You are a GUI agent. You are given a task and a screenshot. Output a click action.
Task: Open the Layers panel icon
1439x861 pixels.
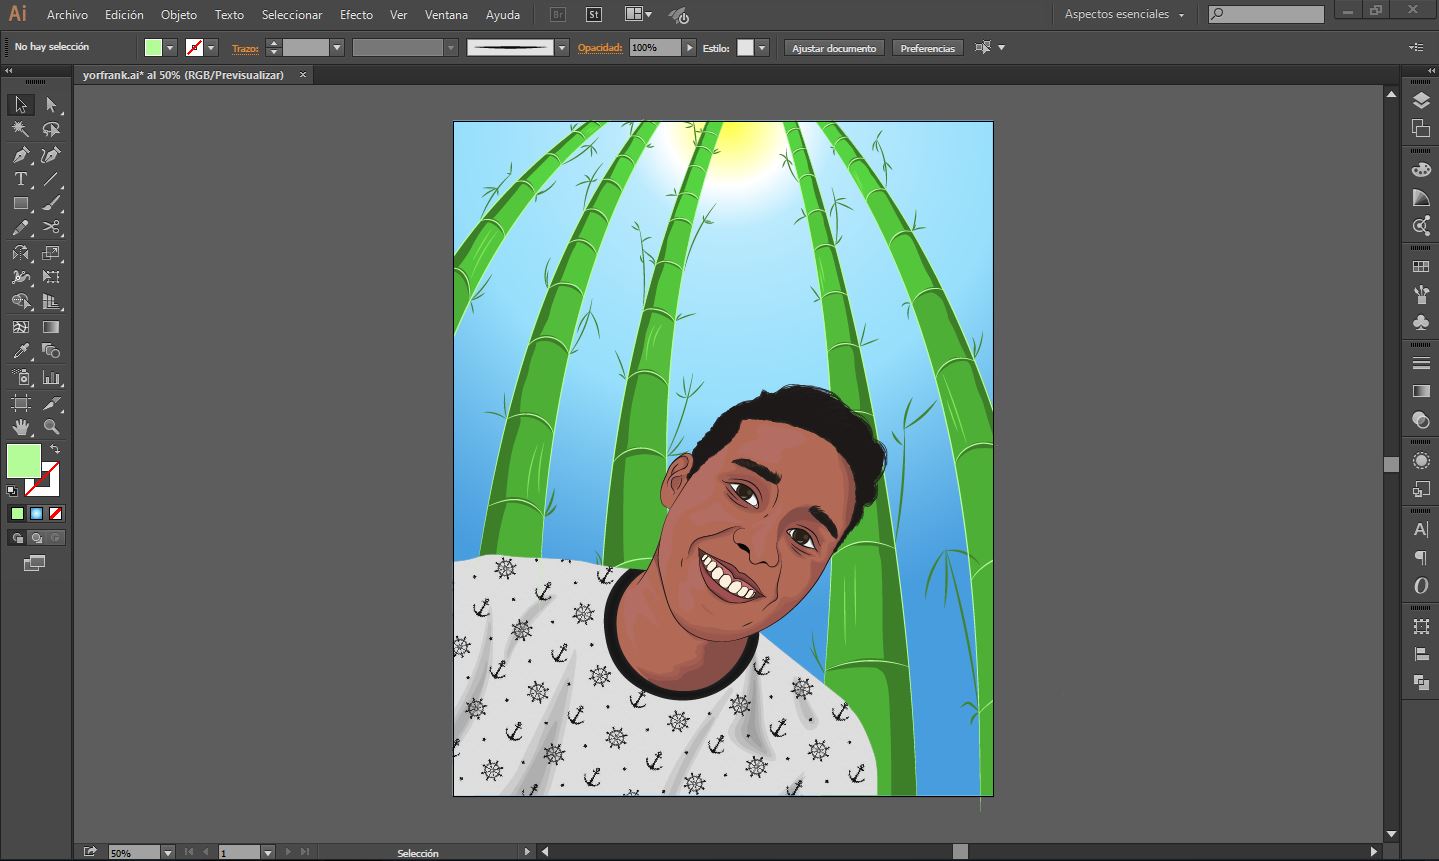[1421, 102]
